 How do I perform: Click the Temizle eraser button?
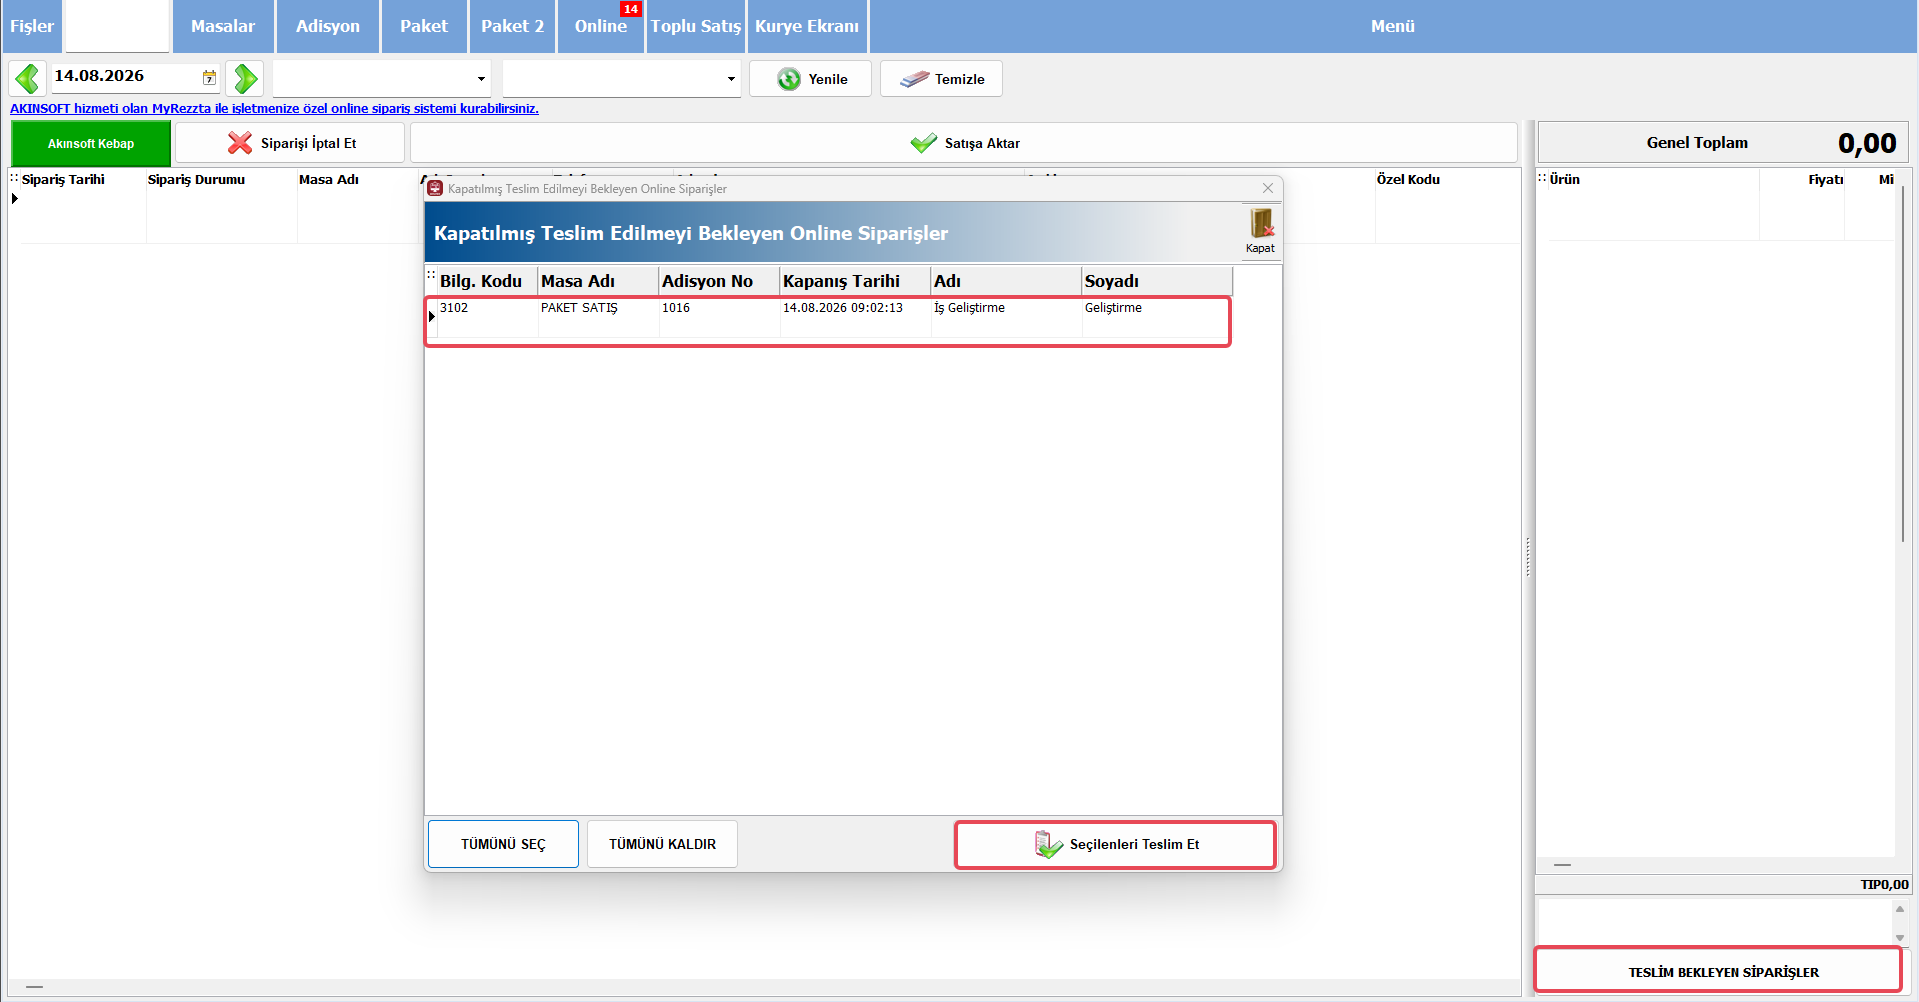pyautogui.click(x=941, y=79)
